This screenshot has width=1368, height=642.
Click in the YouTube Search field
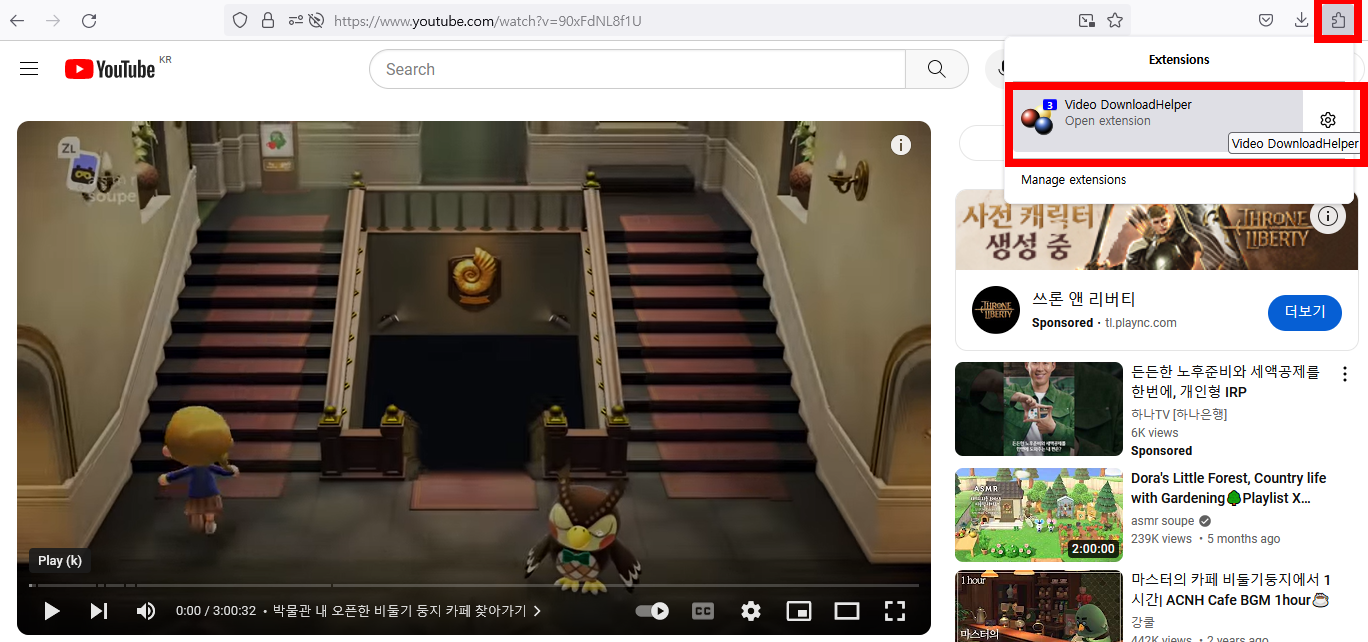pyautogui.click(x=637, y=69)
